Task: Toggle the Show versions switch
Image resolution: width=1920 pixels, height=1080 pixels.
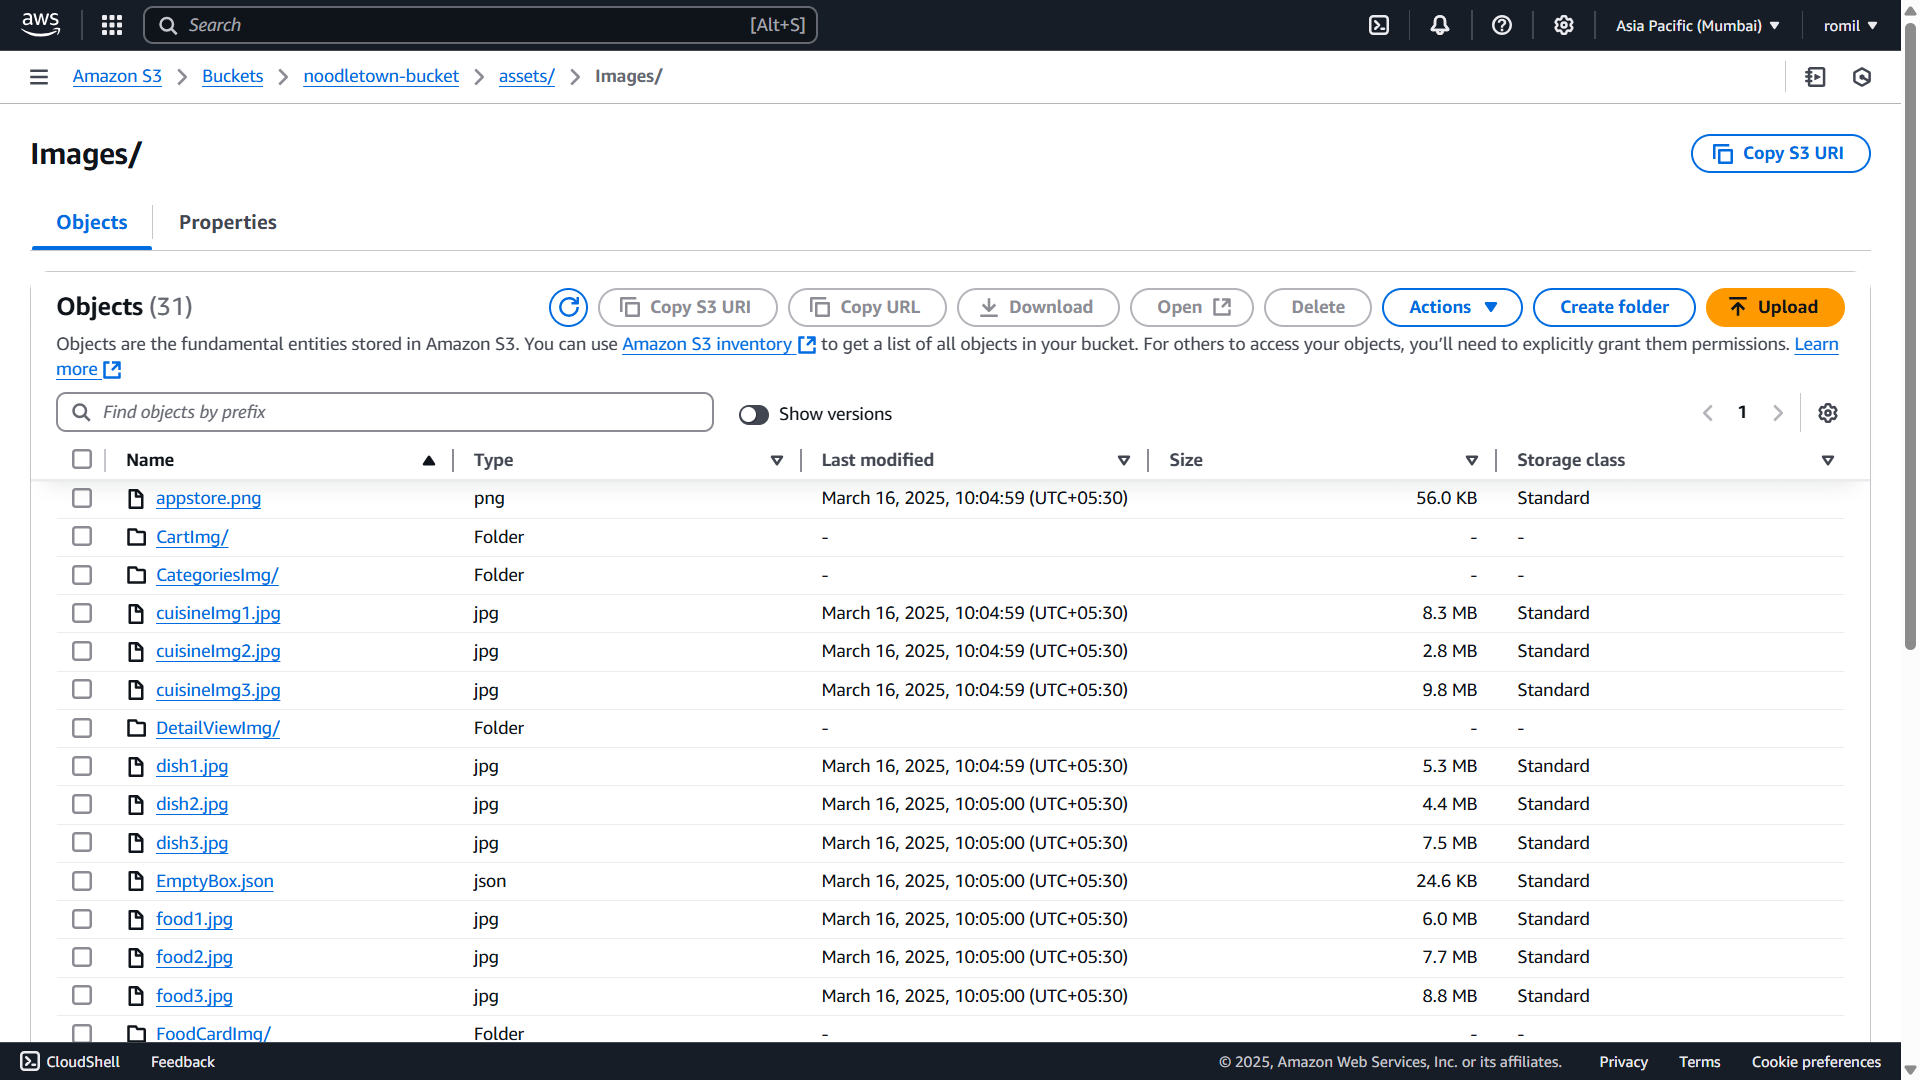Action: point(754,414)
